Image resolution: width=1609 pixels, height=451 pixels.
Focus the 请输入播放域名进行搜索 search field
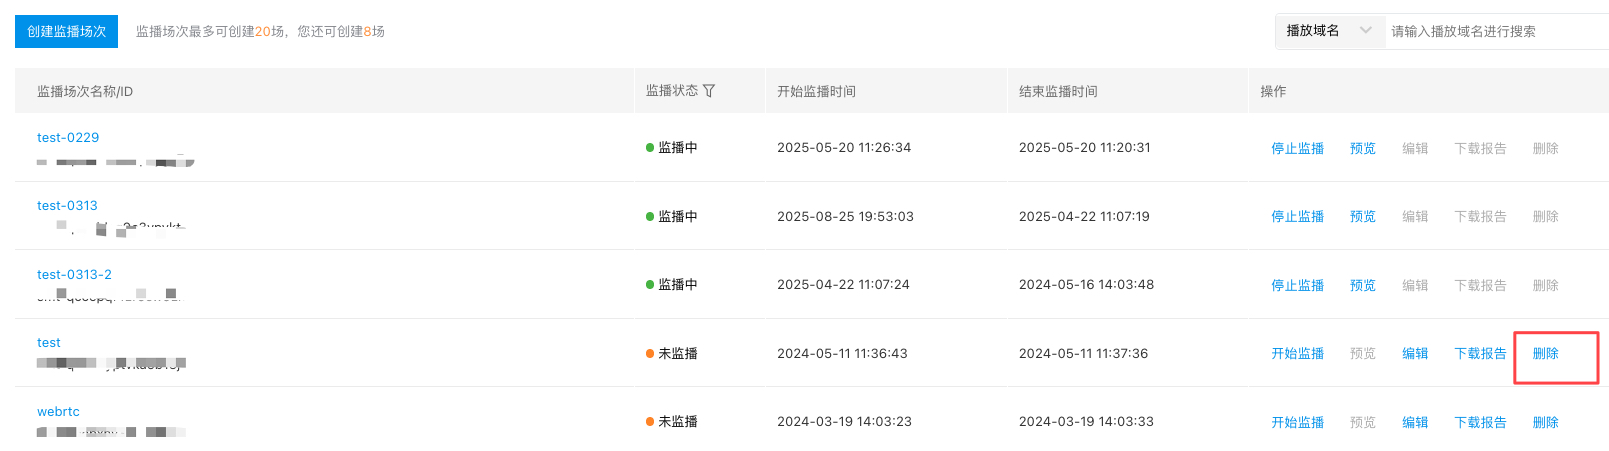(1496, 31)
